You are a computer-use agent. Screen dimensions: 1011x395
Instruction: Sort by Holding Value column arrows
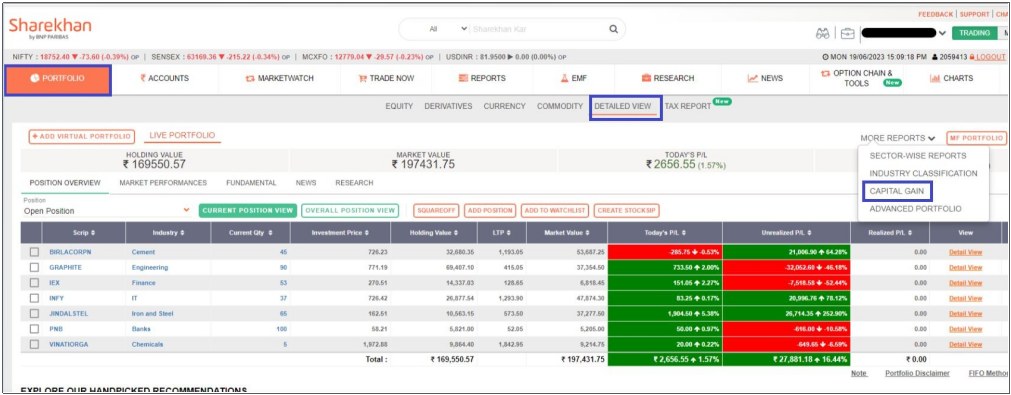[x=456, y=233]
